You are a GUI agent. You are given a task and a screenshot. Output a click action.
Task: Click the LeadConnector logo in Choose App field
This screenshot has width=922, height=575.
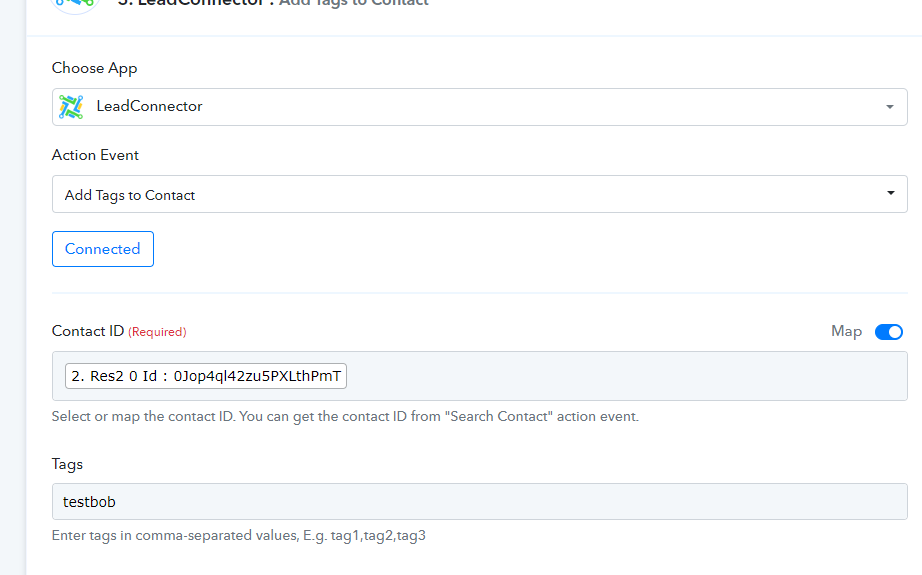71,107
